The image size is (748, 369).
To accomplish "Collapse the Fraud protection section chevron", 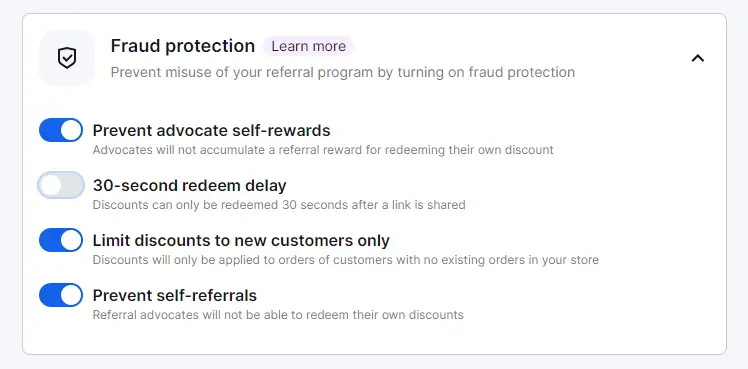I will click(697, 58).
